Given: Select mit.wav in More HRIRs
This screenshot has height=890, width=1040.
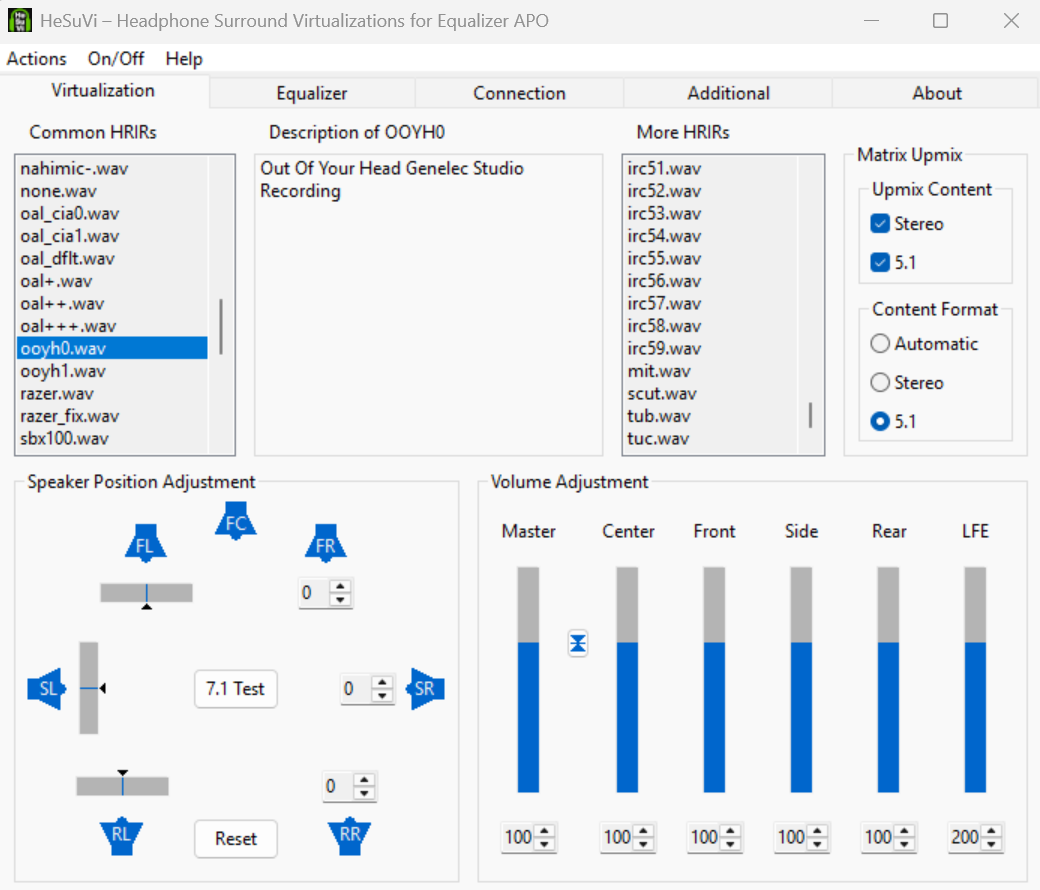Looking at the screenshot, I should [x=710, y=371].
